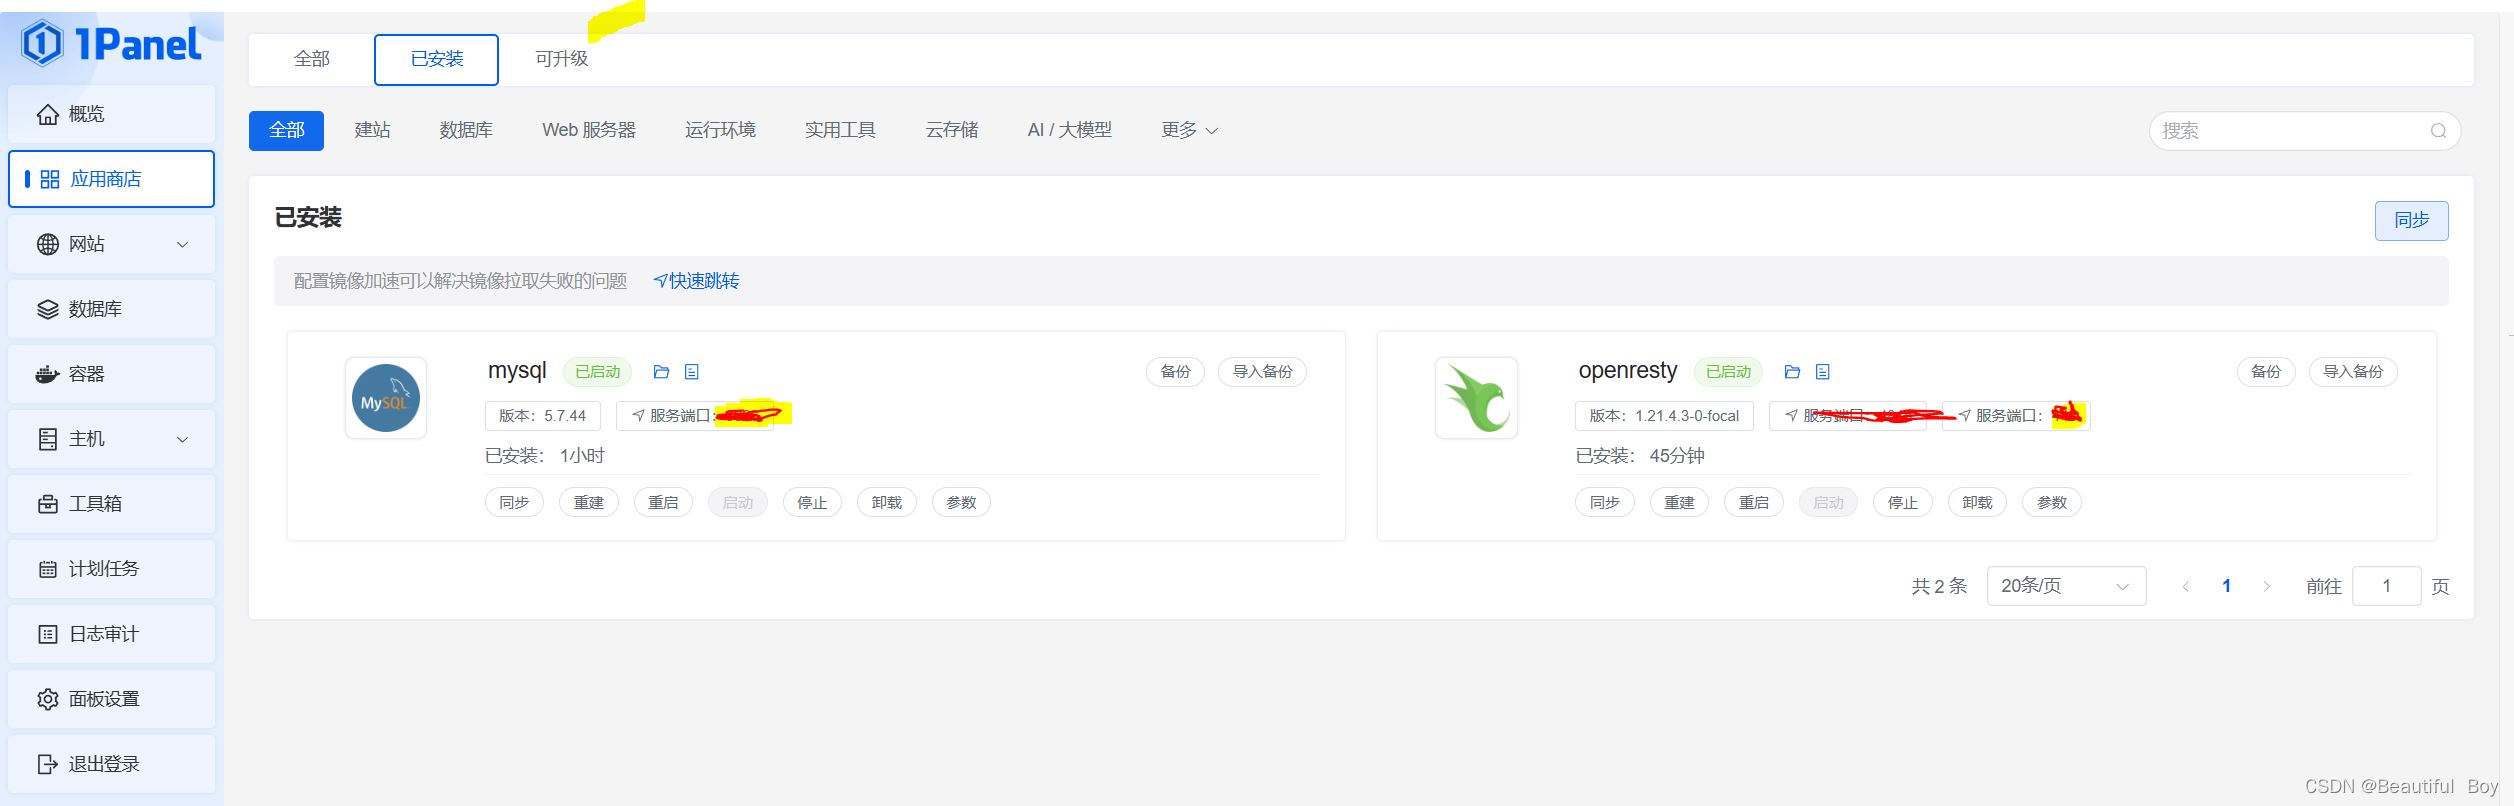Click the briefcase icon beside 工具箱

click(x=47, y=504)
